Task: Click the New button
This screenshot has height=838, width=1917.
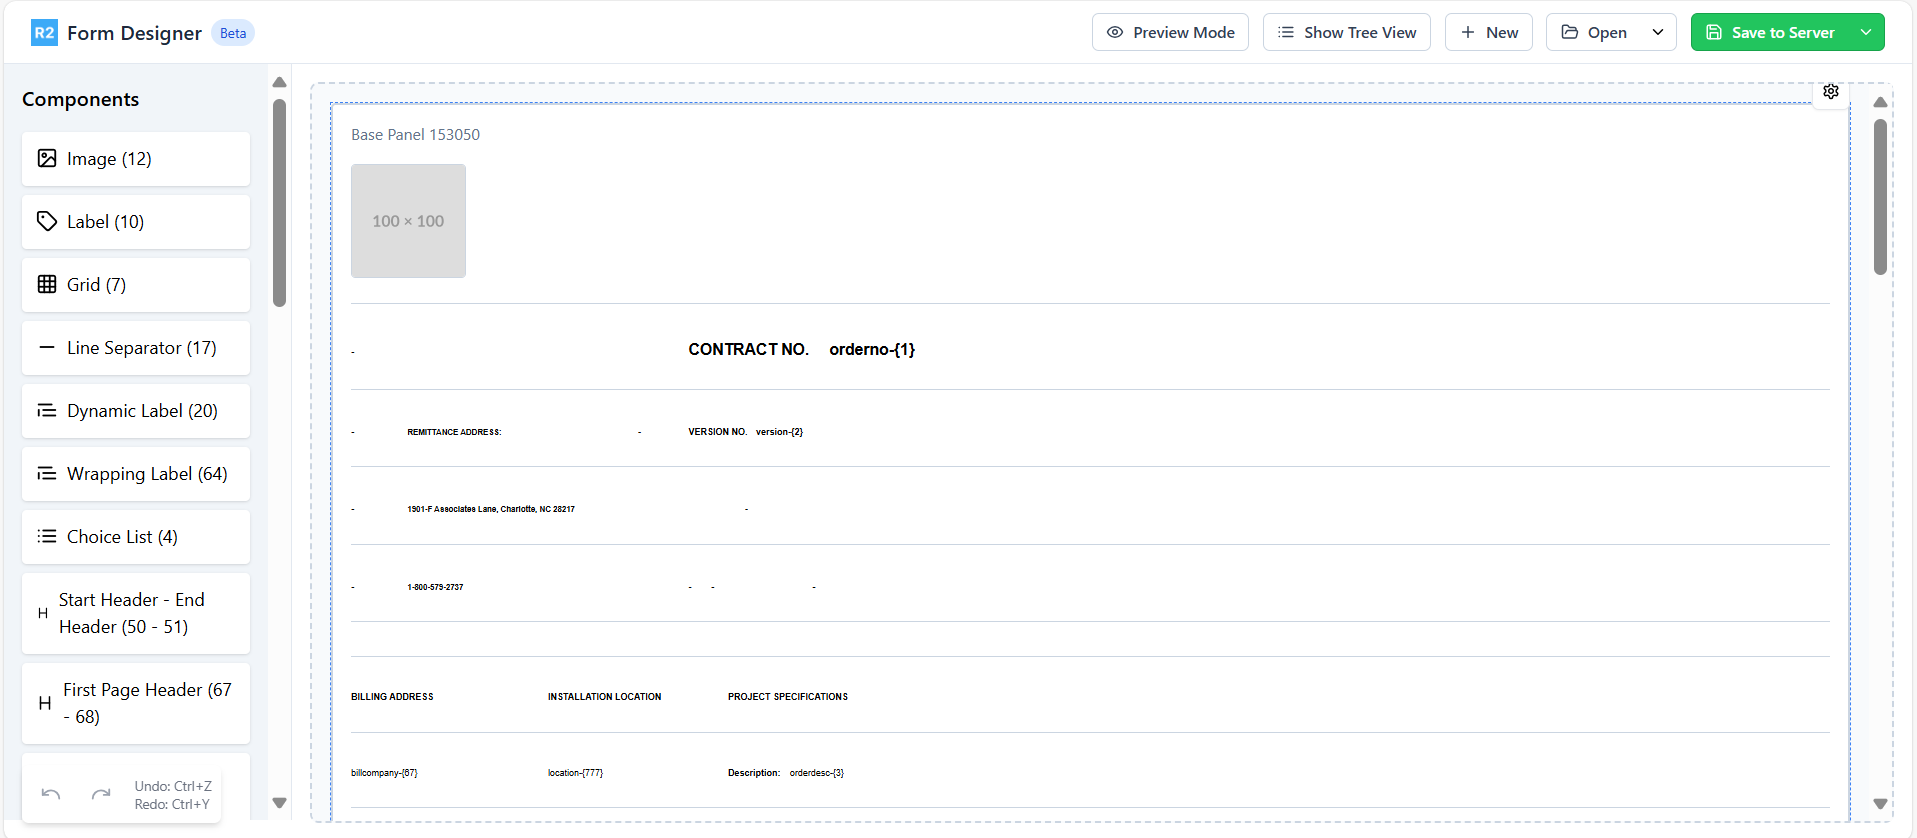Action: (x=1488, y=33)
